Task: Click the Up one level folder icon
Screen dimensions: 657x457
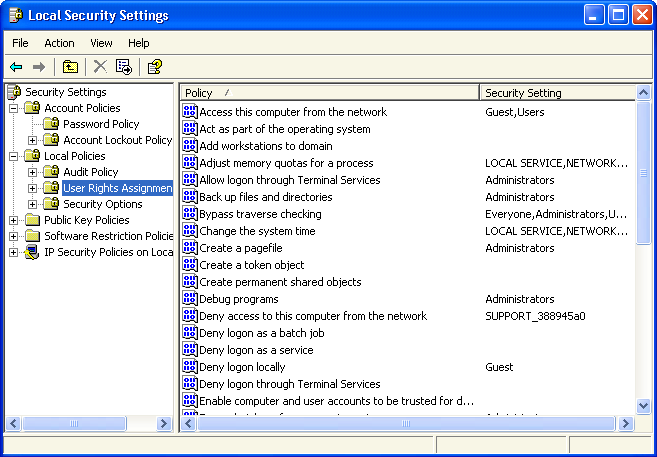Action: point(70,67)
